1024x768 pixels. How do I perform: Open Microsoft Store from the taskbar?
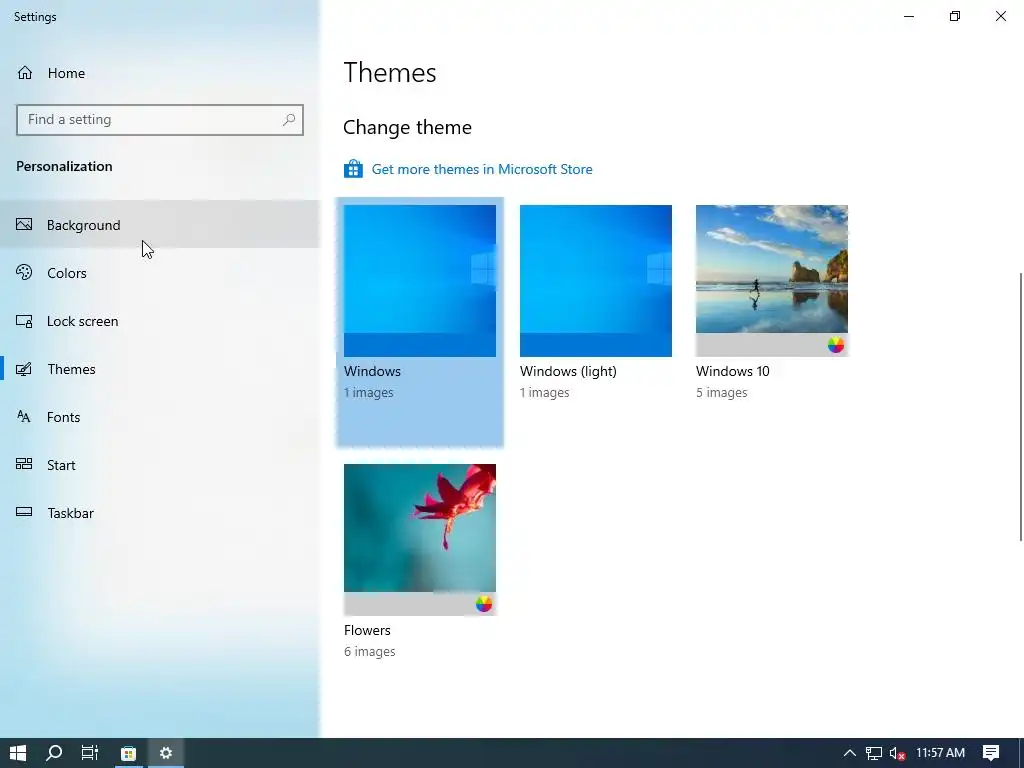point(129,753)
